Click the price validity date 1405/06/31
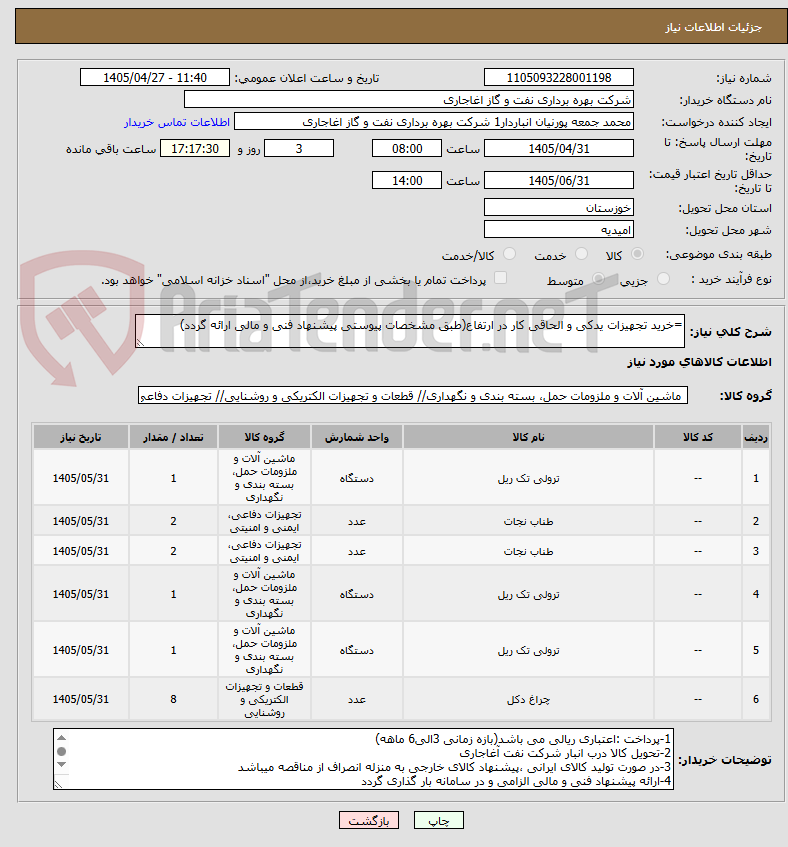 click(558, 180)
